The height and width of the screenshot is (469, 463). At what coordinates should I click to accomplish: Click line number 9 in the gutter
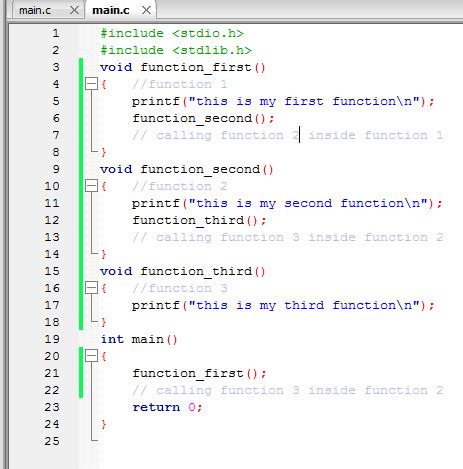[56, 169]
